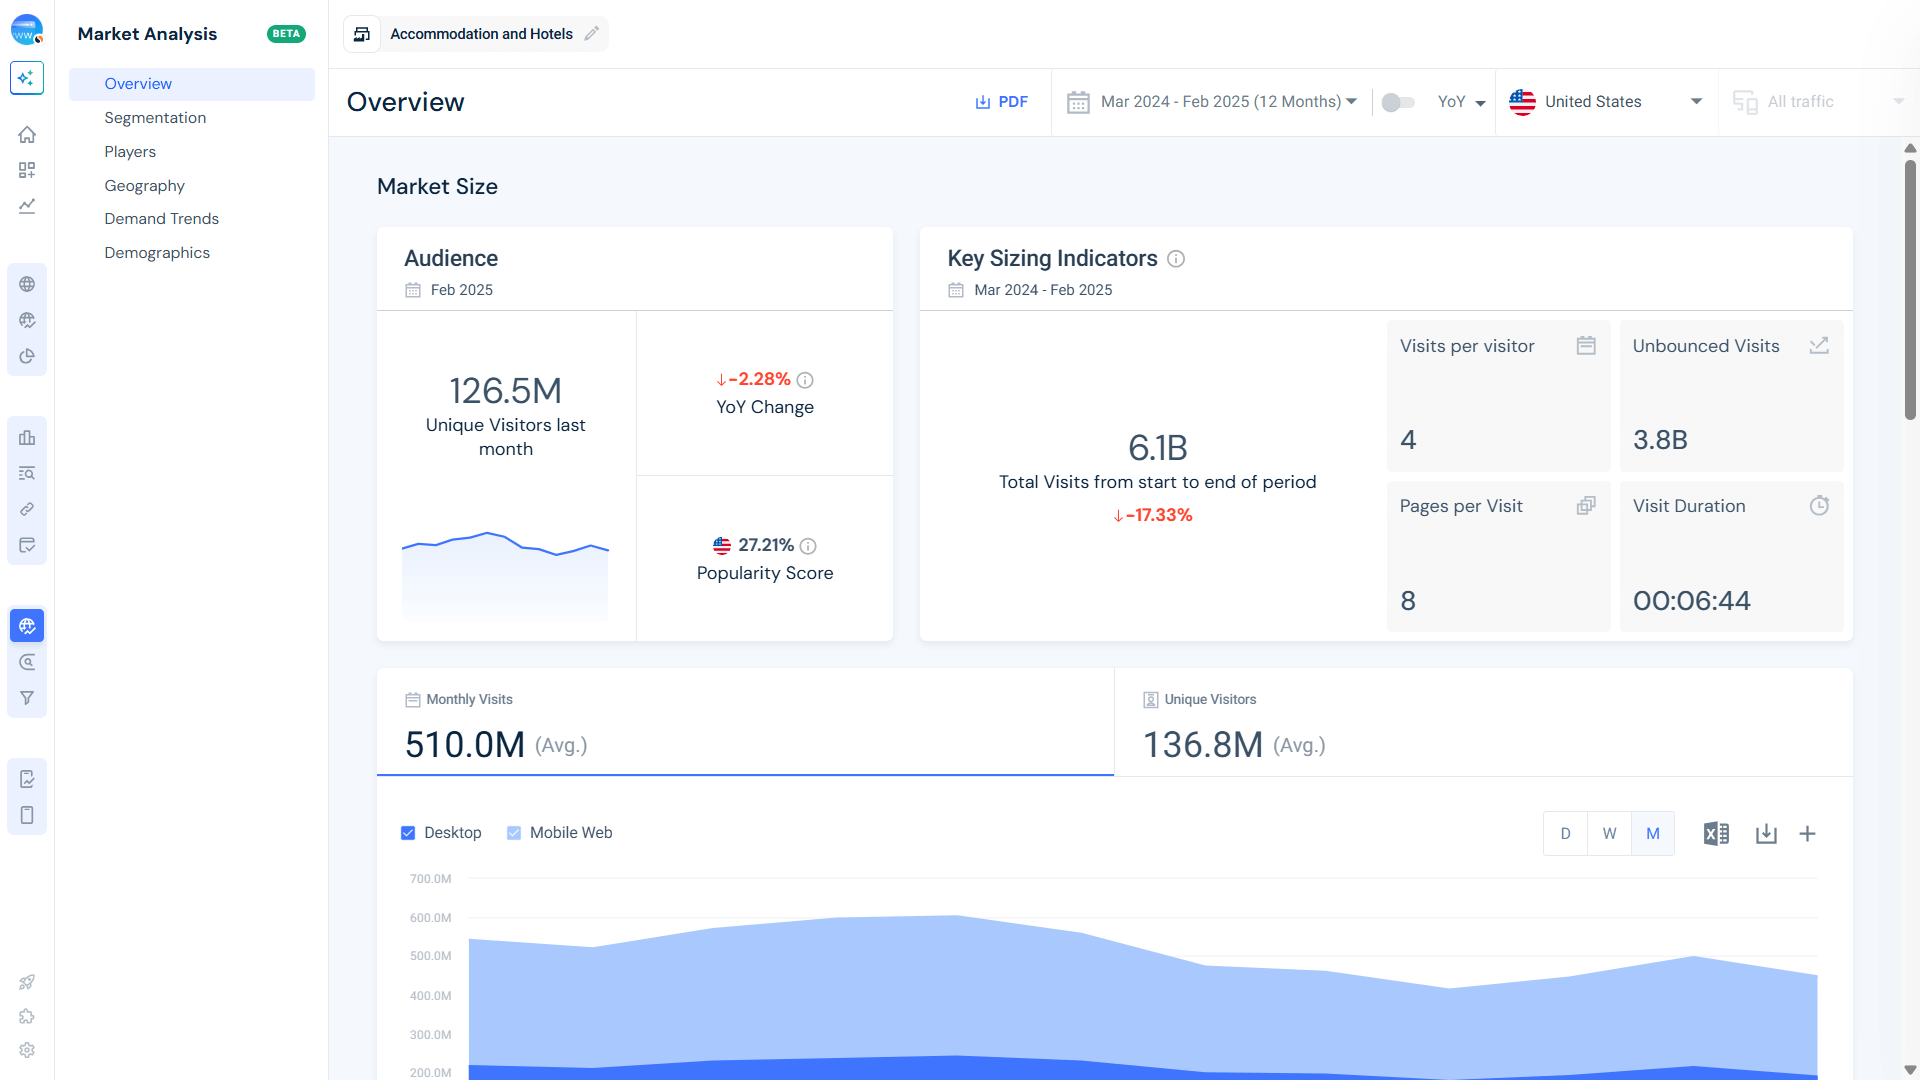Open the home icon in left sidebar

(27, 134)
